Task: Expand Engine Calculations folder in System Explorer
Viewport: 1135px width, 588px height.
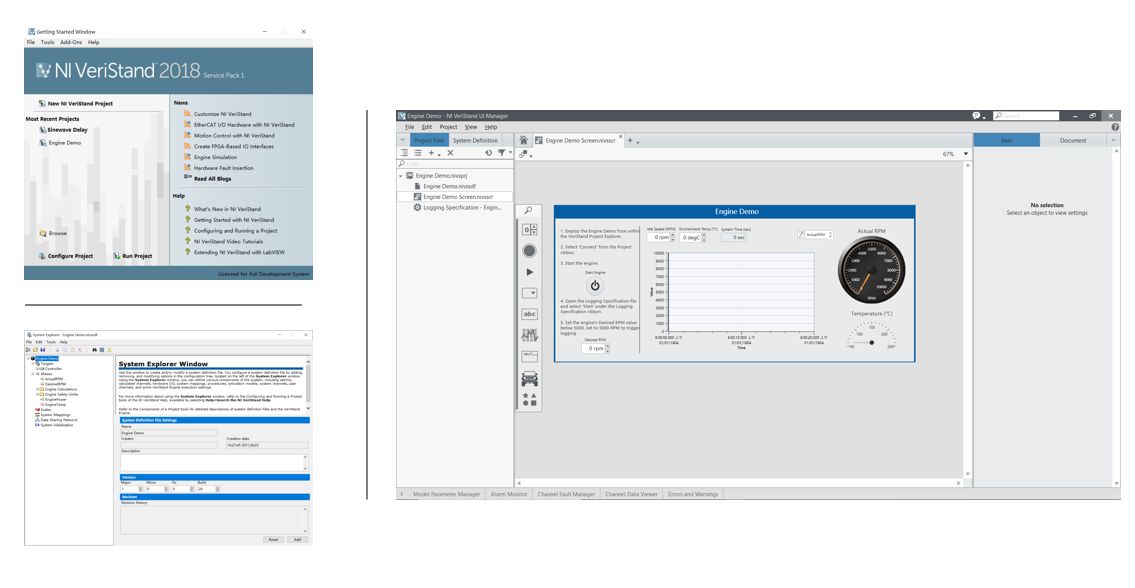Action: click(x=38, y=389)
